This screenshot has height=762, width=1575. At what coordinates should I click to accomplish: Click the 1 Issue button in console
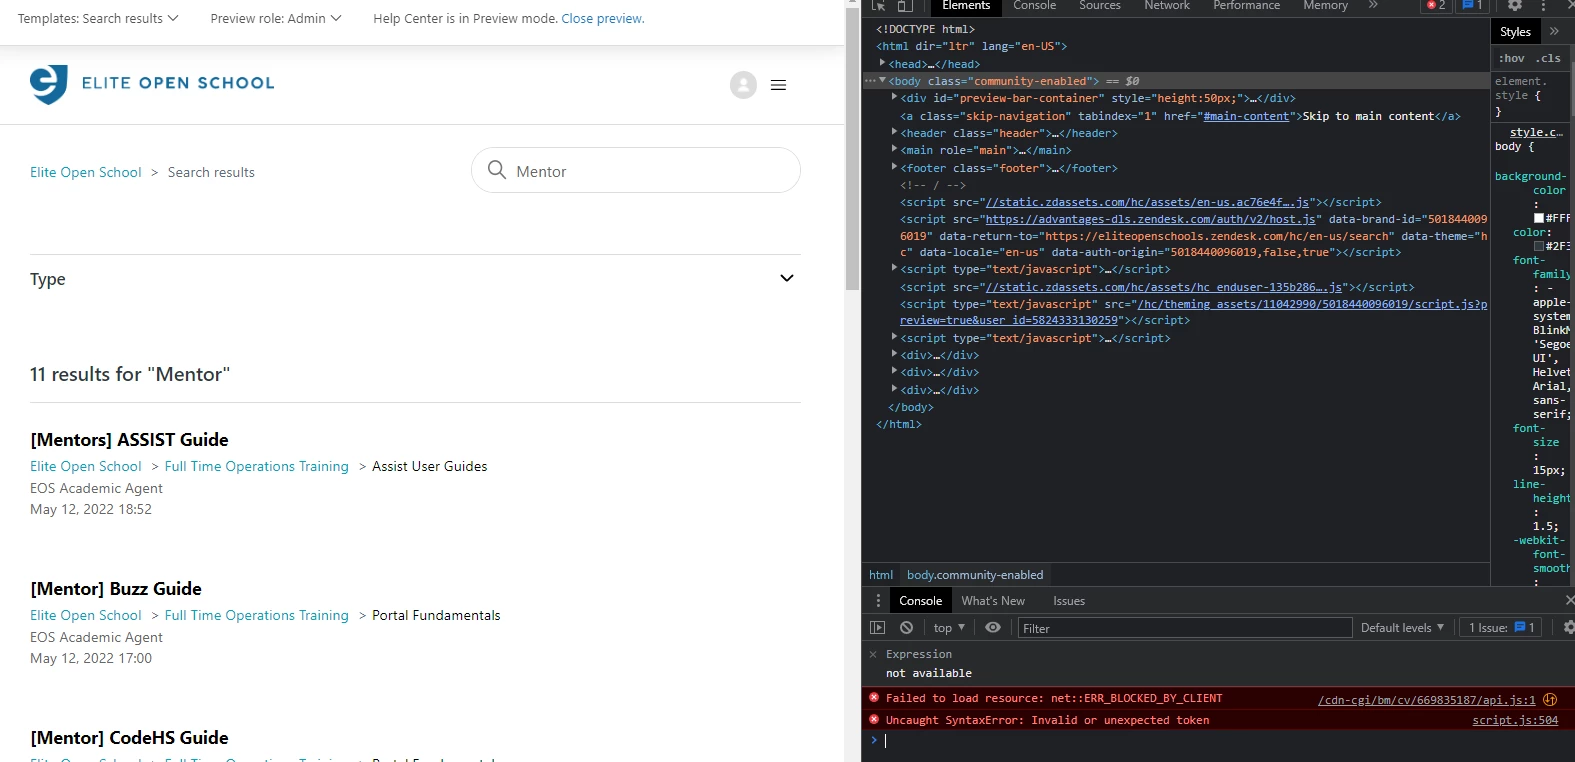pyautogui.click(x=1498, y=628)
